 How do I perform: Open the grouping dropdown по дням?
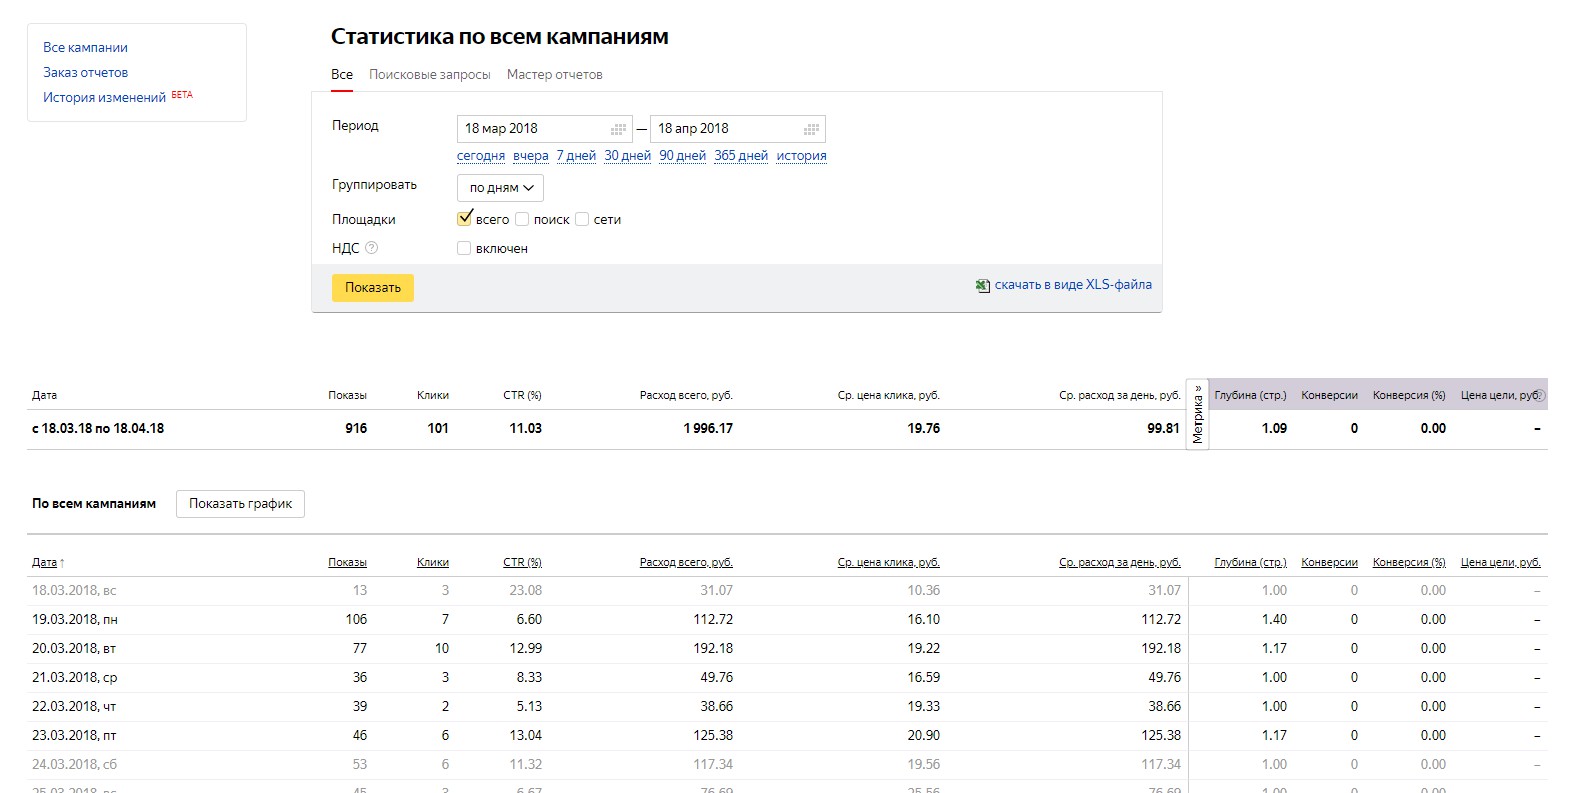point(501,188)
